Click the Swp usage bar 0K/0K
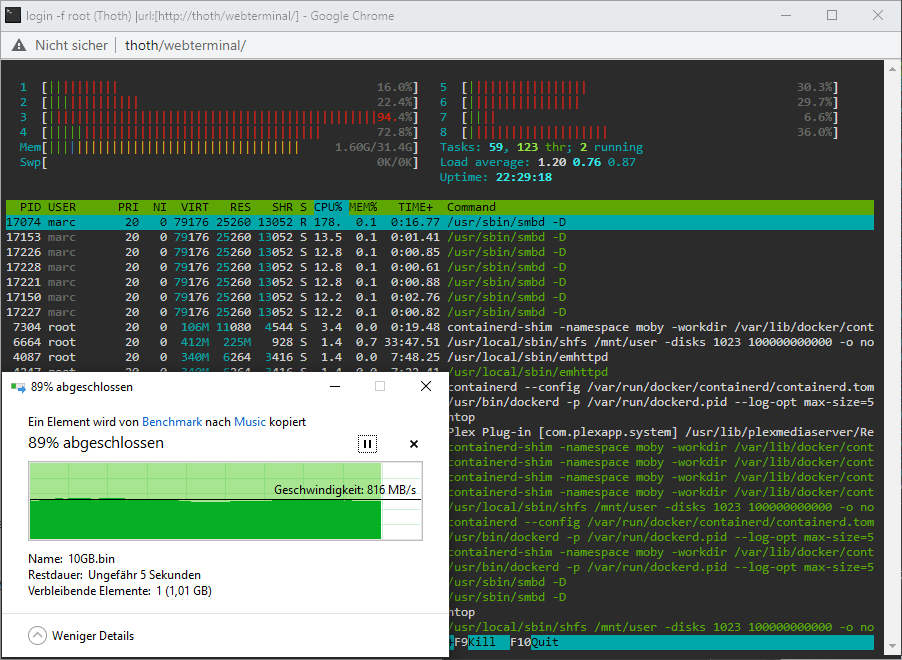Image resolution: width=902 pixels, height=660 pixels. coord(230,162)
